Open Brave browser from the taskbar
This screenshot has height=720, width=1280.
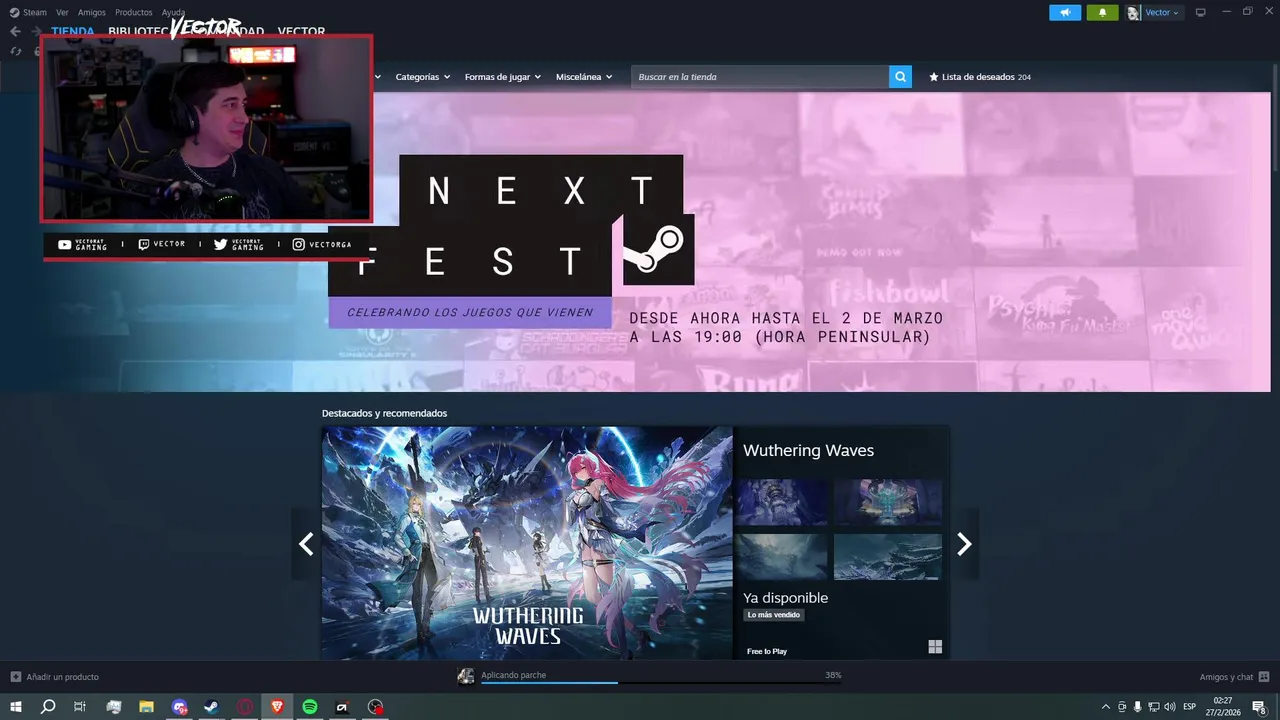pos(277,707)
